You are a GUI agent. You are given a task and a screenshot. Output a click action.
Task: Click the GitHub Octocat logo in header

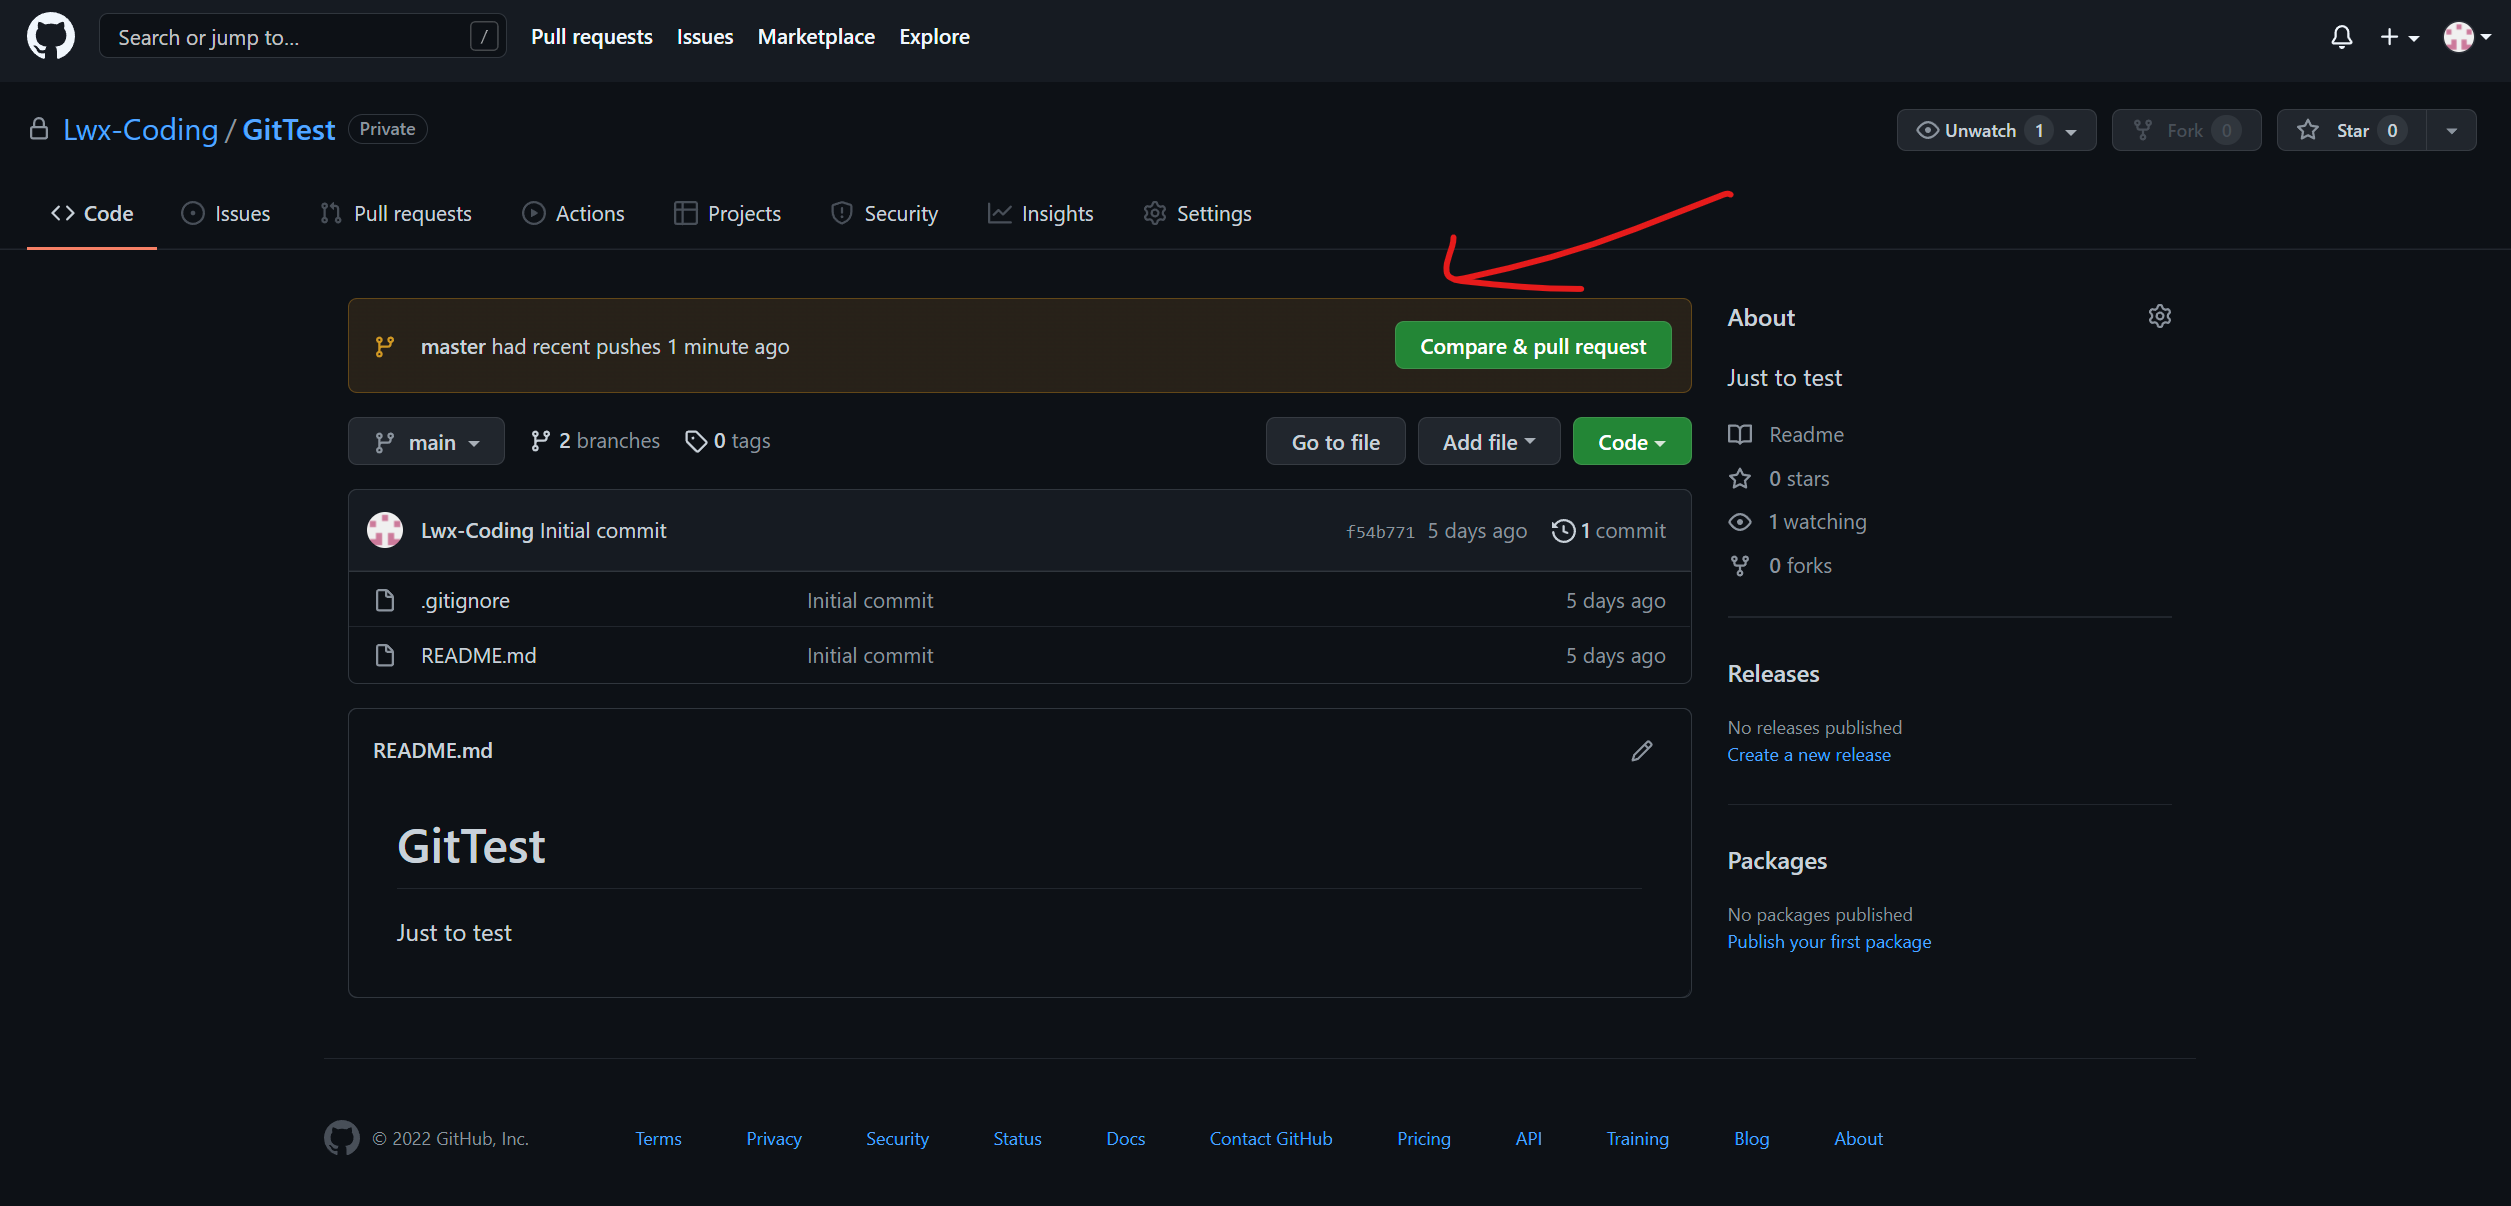pos(50,37)
